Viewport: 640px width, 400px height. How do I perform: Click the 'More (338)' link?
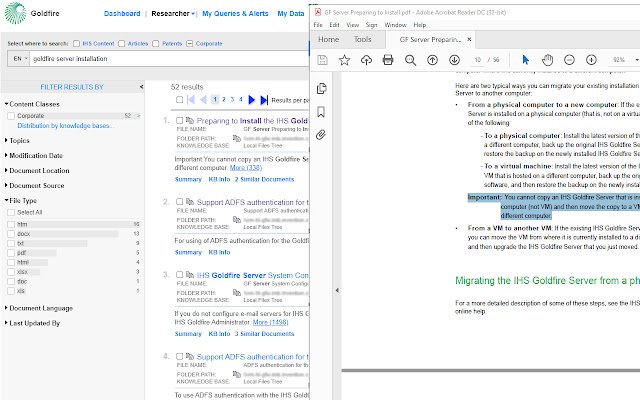[x=246, y=168]
